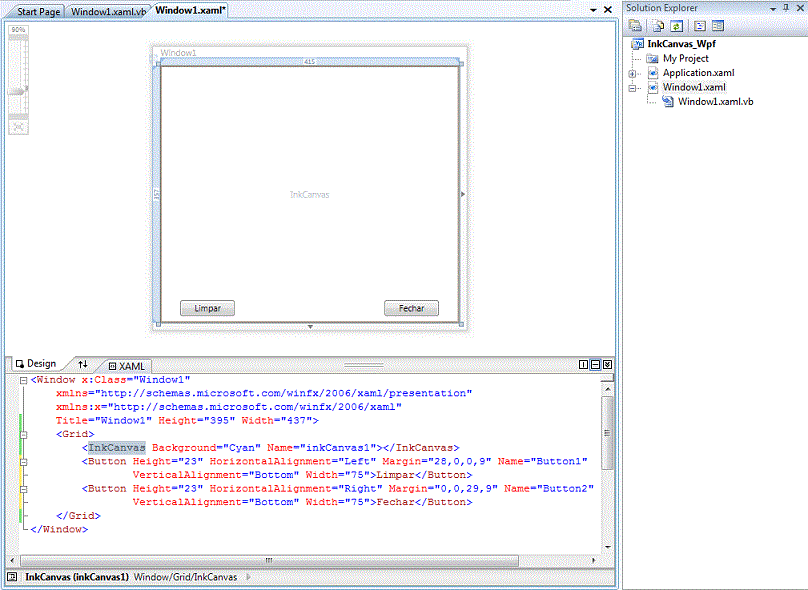Screen dimensions: 808x590
Task: Switch to vertical split view
Action: (x=583, y=364)
